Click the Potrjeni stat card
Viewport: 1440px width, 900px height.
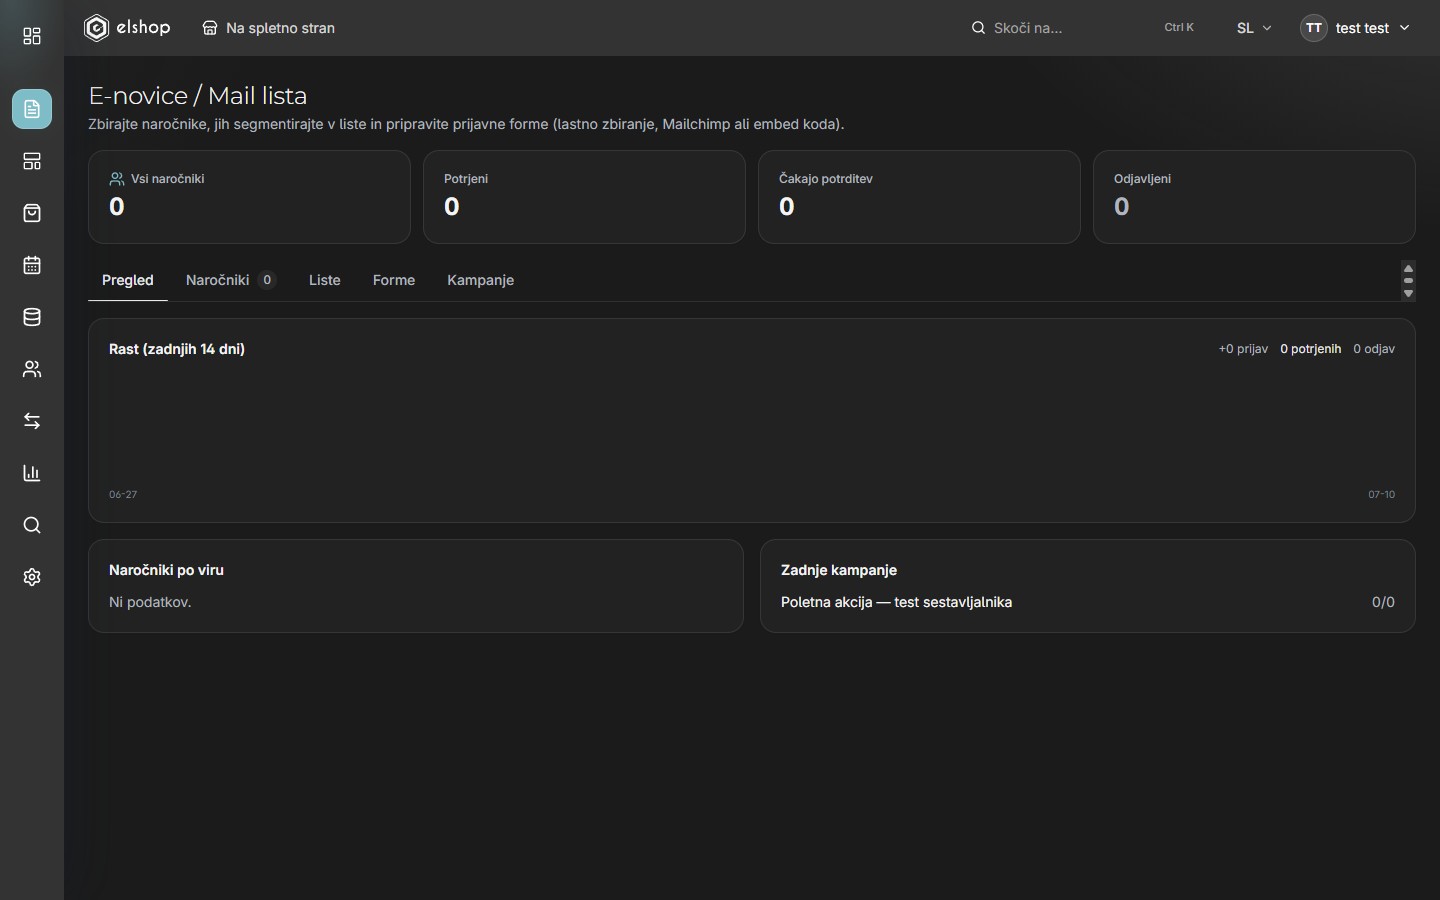coord(584,197)
